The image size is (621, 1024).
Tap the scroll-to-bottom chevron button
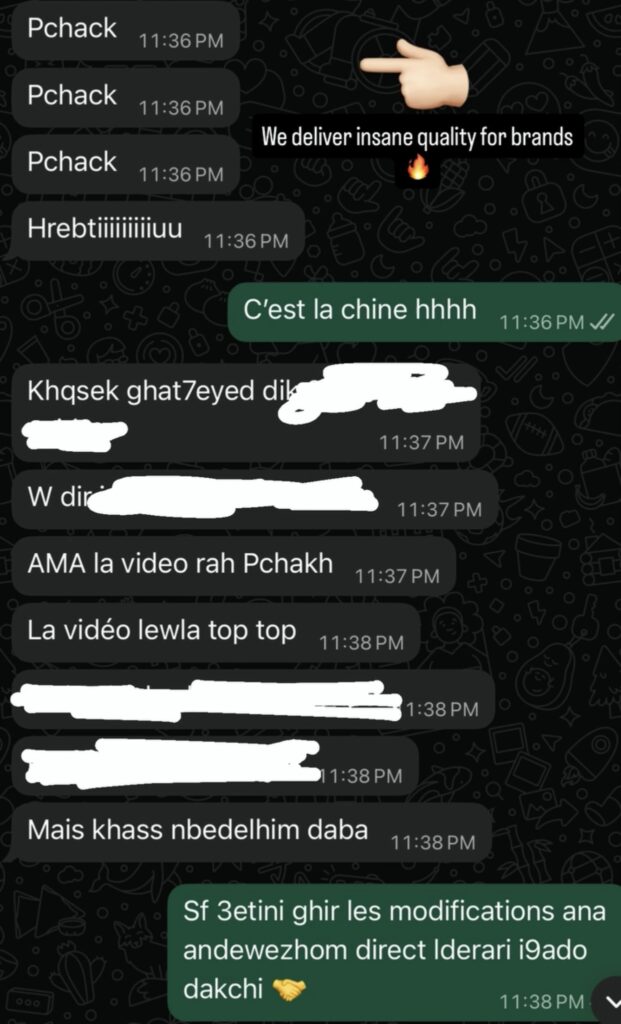pos(607,999)
